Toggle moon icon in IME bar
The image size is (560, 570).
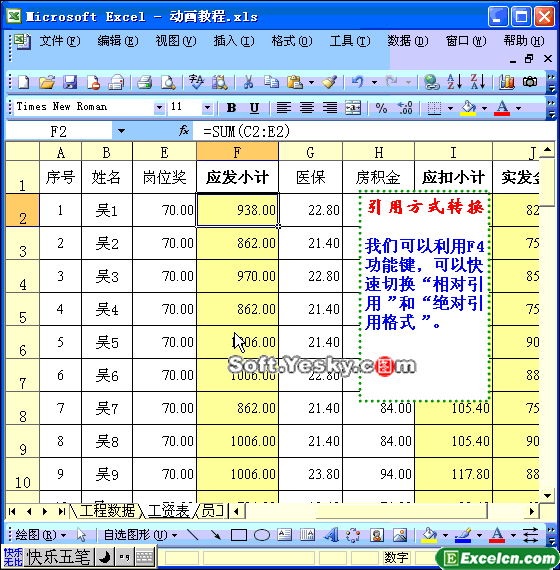pyautogui.click(x=105, y=557)
